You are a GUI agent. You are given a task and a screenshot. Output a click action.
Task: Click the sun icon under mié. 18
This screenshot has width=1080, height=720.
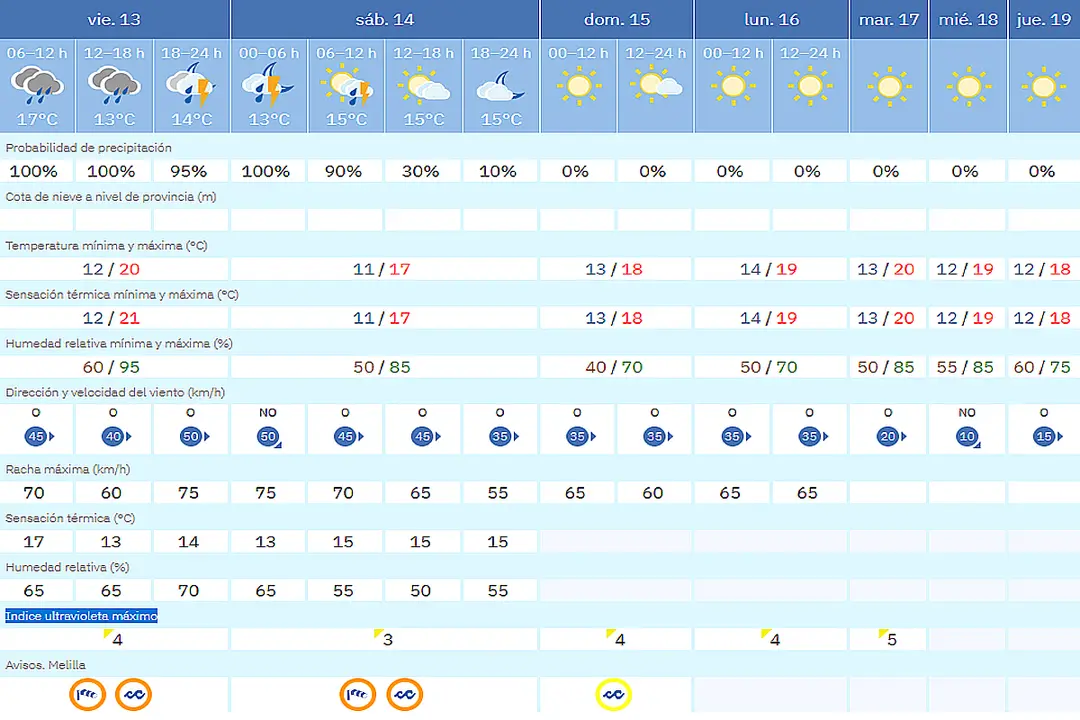click(x=968, y=87)
